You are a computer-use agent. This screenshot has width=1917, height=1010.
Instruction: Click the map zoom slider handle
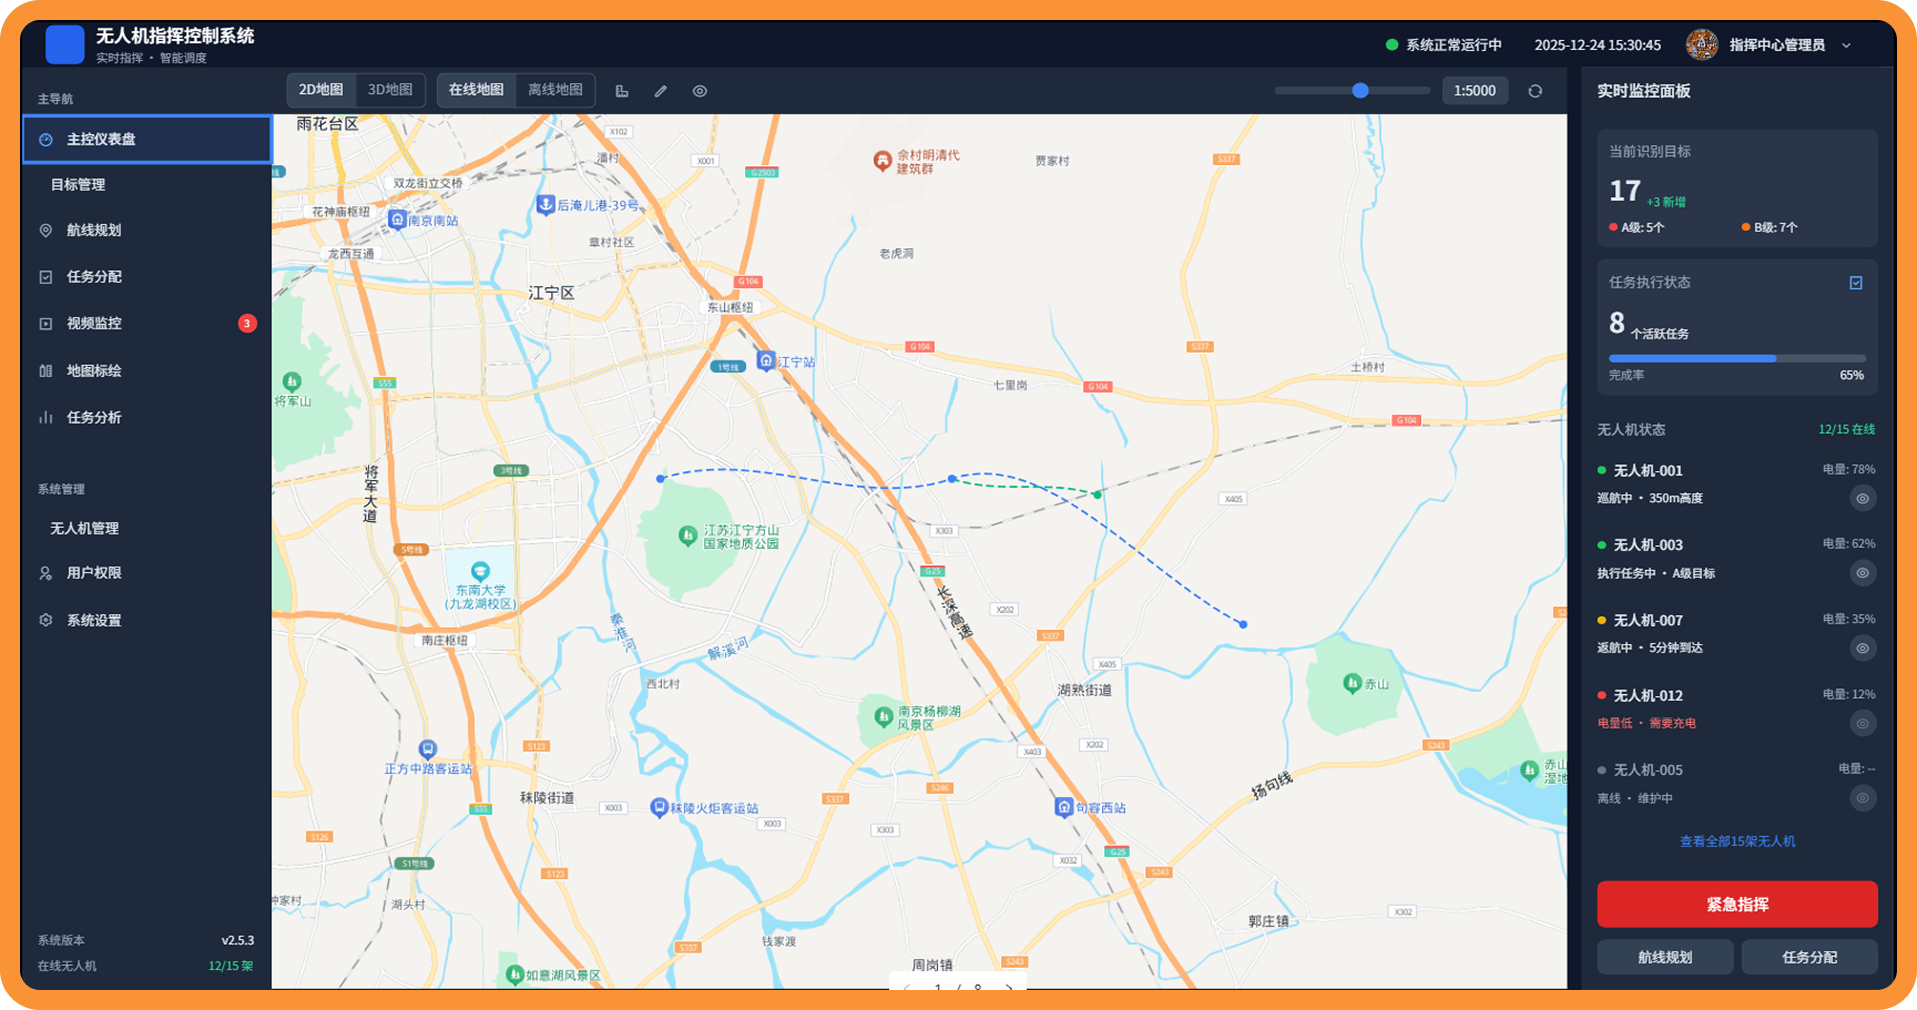point(1360,91)
